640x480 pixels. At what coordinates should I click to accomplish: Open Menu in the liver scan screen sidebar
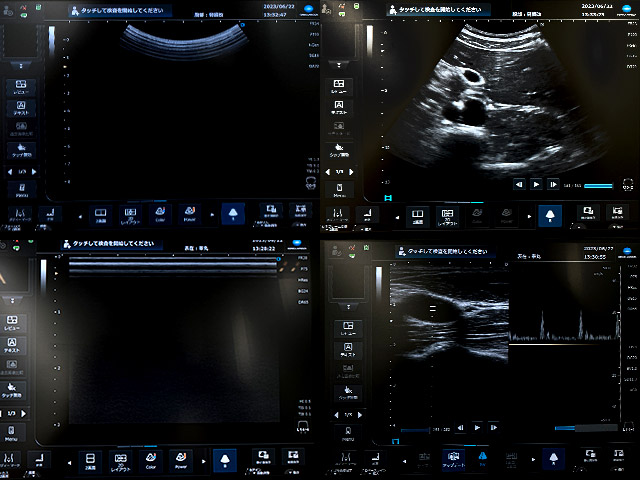pos(339,189)
